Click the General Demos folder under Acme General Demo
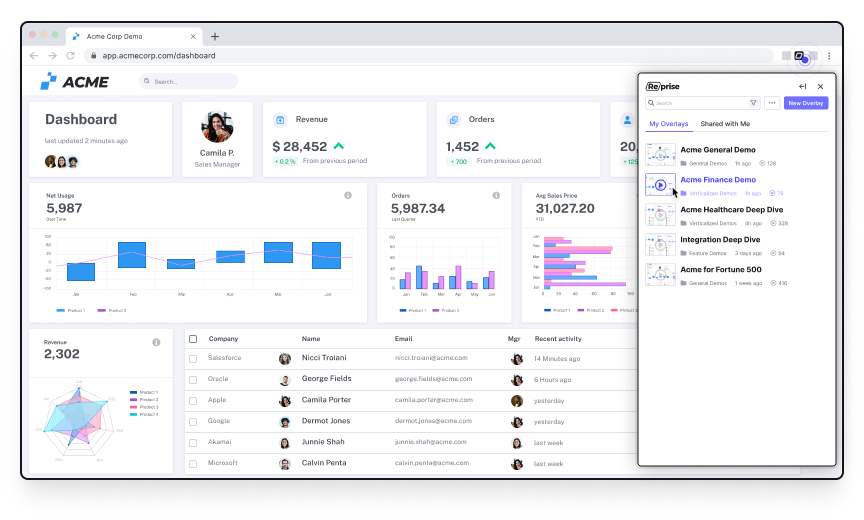This screenshot has height=520, width=864. click(x=704, y=163)
